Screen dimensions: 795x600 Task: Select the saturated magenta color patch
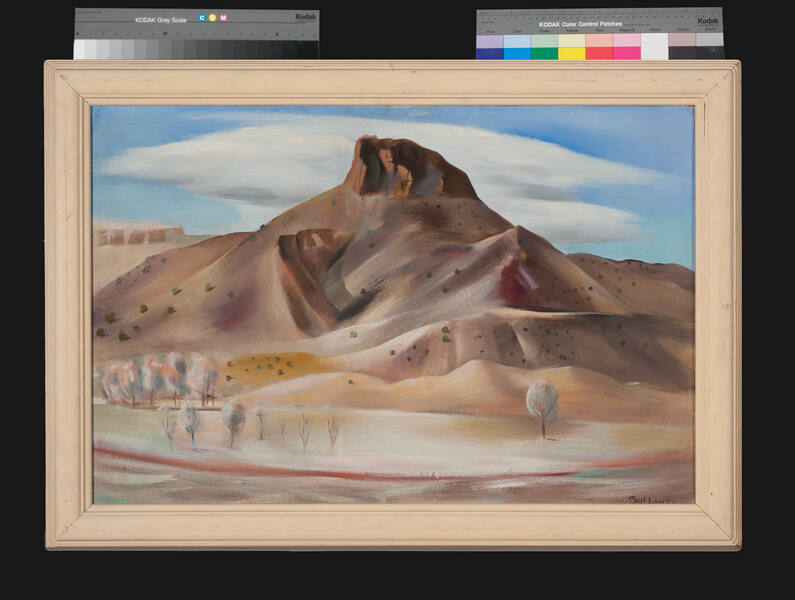tap(627, 54)
